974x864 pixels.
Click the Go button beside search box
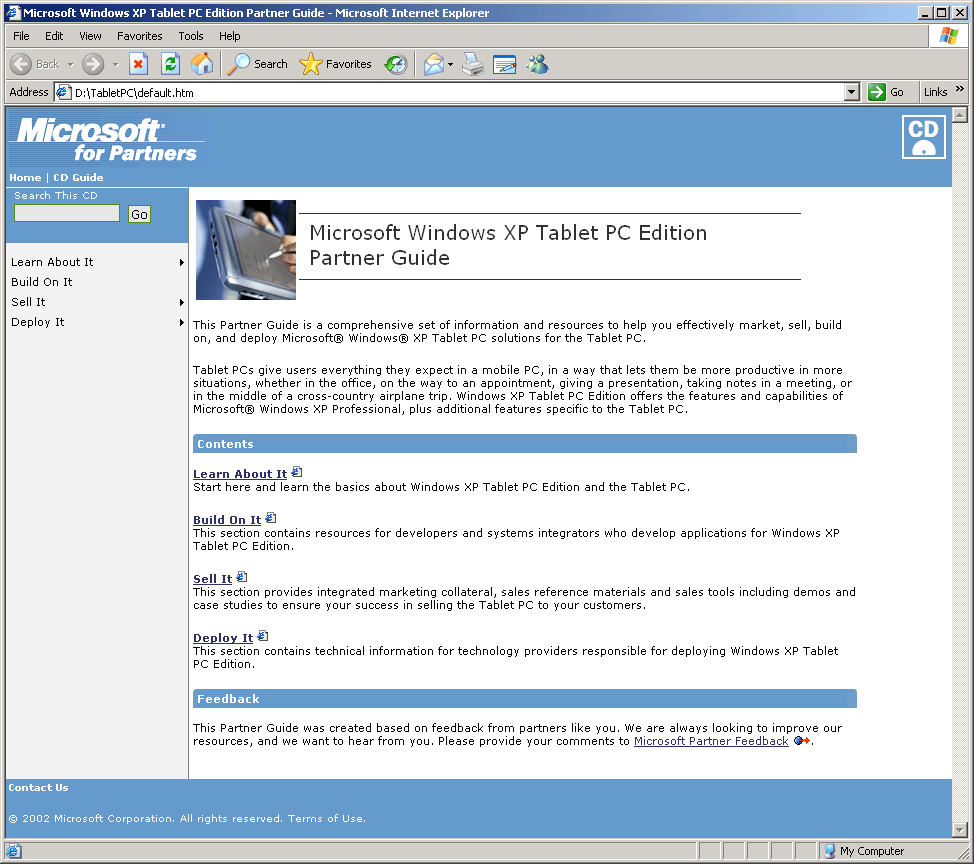click(140, 214)
